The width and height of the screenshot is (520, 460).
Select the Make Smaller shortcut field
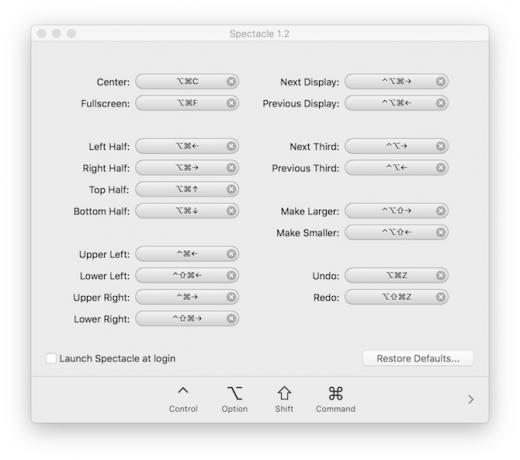pyautogui.click(x=396, y=232)
